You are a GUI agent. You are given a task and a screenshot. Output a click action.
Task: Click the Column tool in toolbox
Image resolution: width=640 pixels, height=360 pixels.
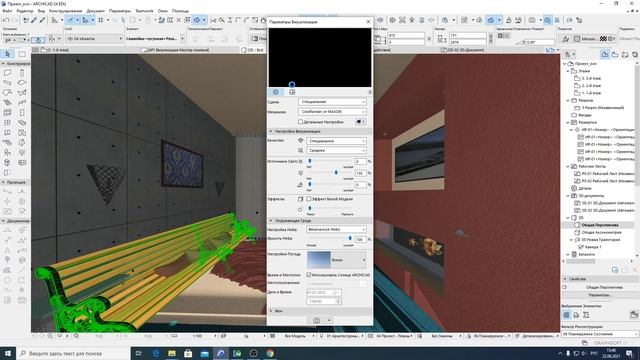pos(22,73)
